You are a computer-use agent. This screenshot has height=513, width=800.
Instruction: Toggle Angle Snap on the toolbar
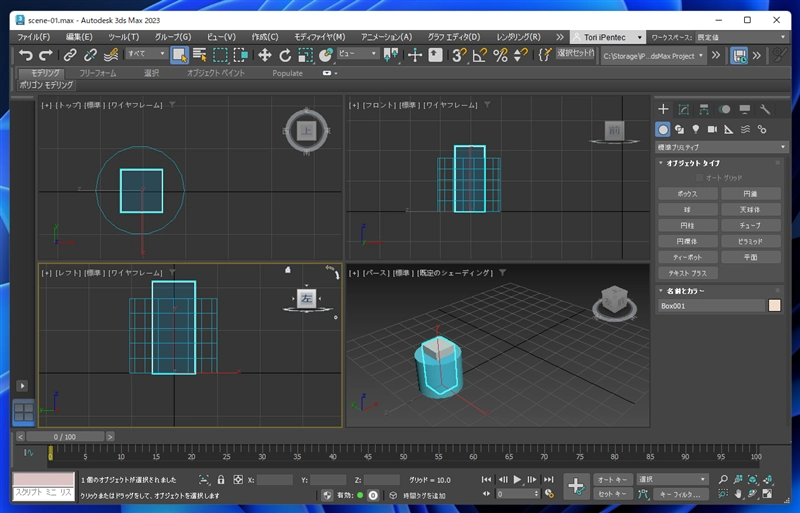[480, 55]
